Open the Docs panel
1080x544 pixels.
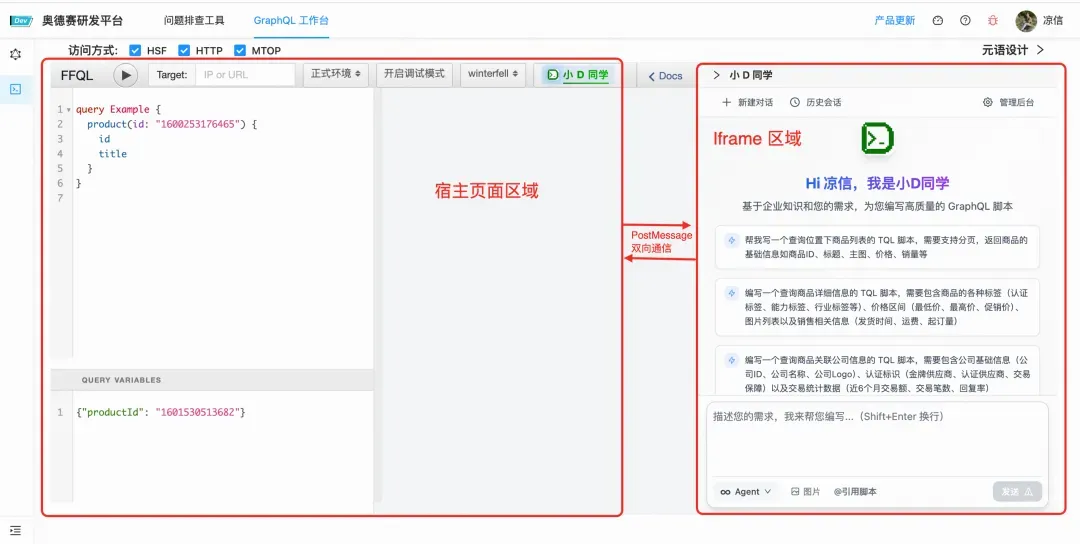665,76
